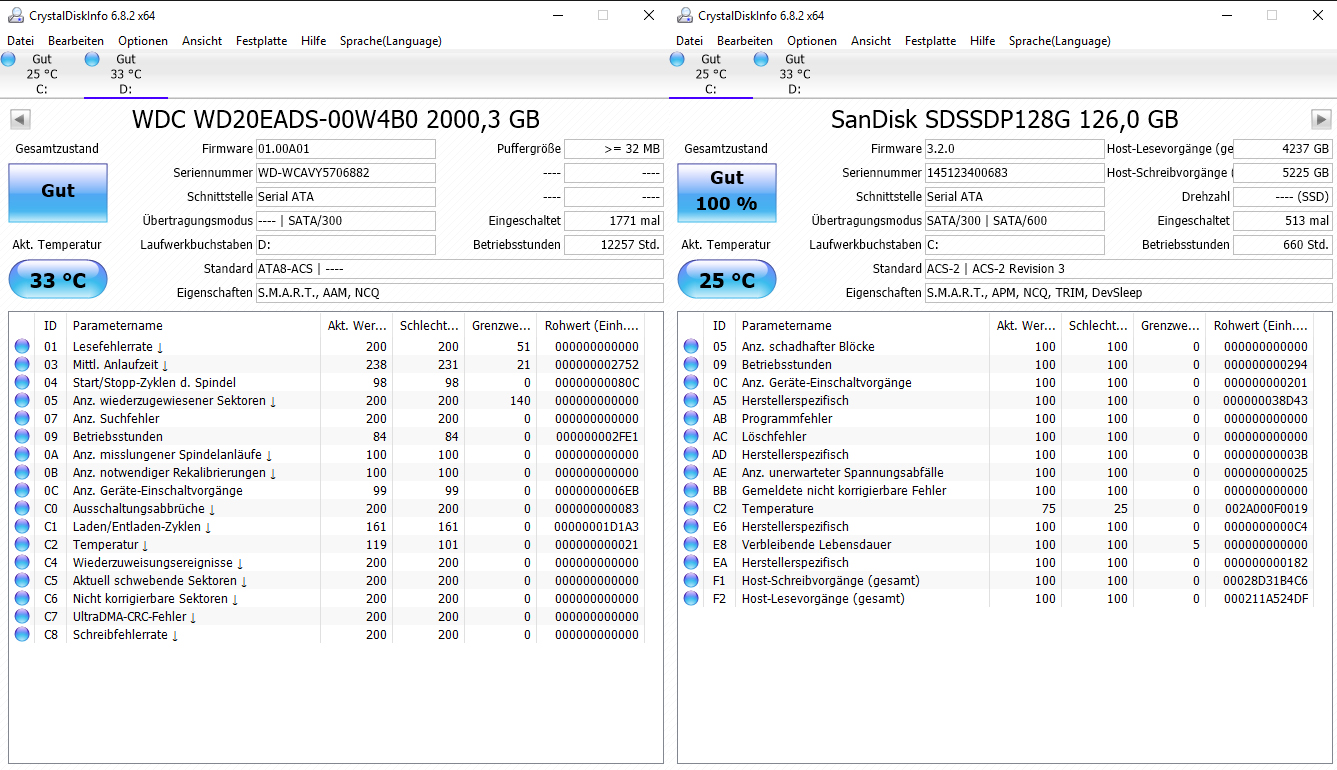1337x770 pixels.
Task: Select row Aktuell schwebende Sektoren
Action: click(326, 581)
